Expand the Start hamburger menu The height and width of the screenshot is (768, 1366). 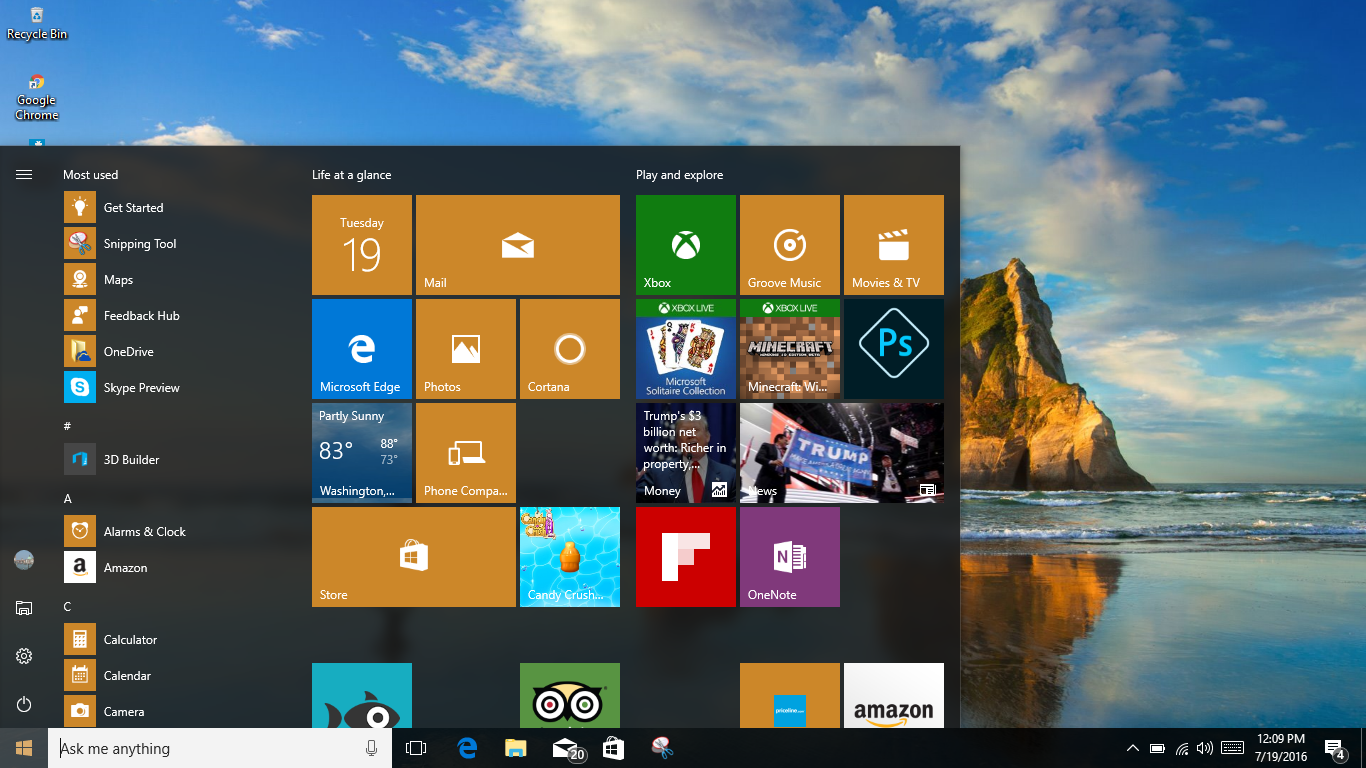[x=24, y=174]
